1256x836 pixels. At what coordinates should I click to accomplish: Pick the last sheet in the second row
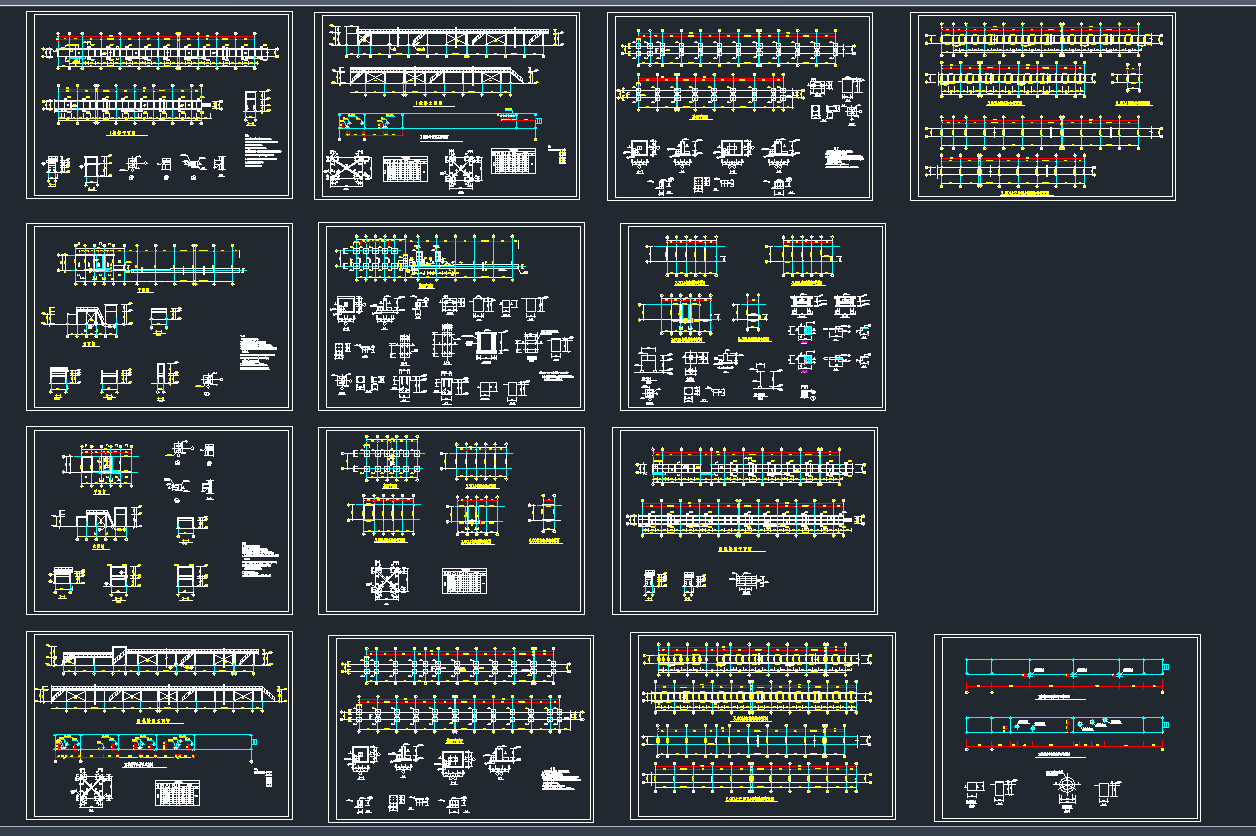(x=753, y=317)
